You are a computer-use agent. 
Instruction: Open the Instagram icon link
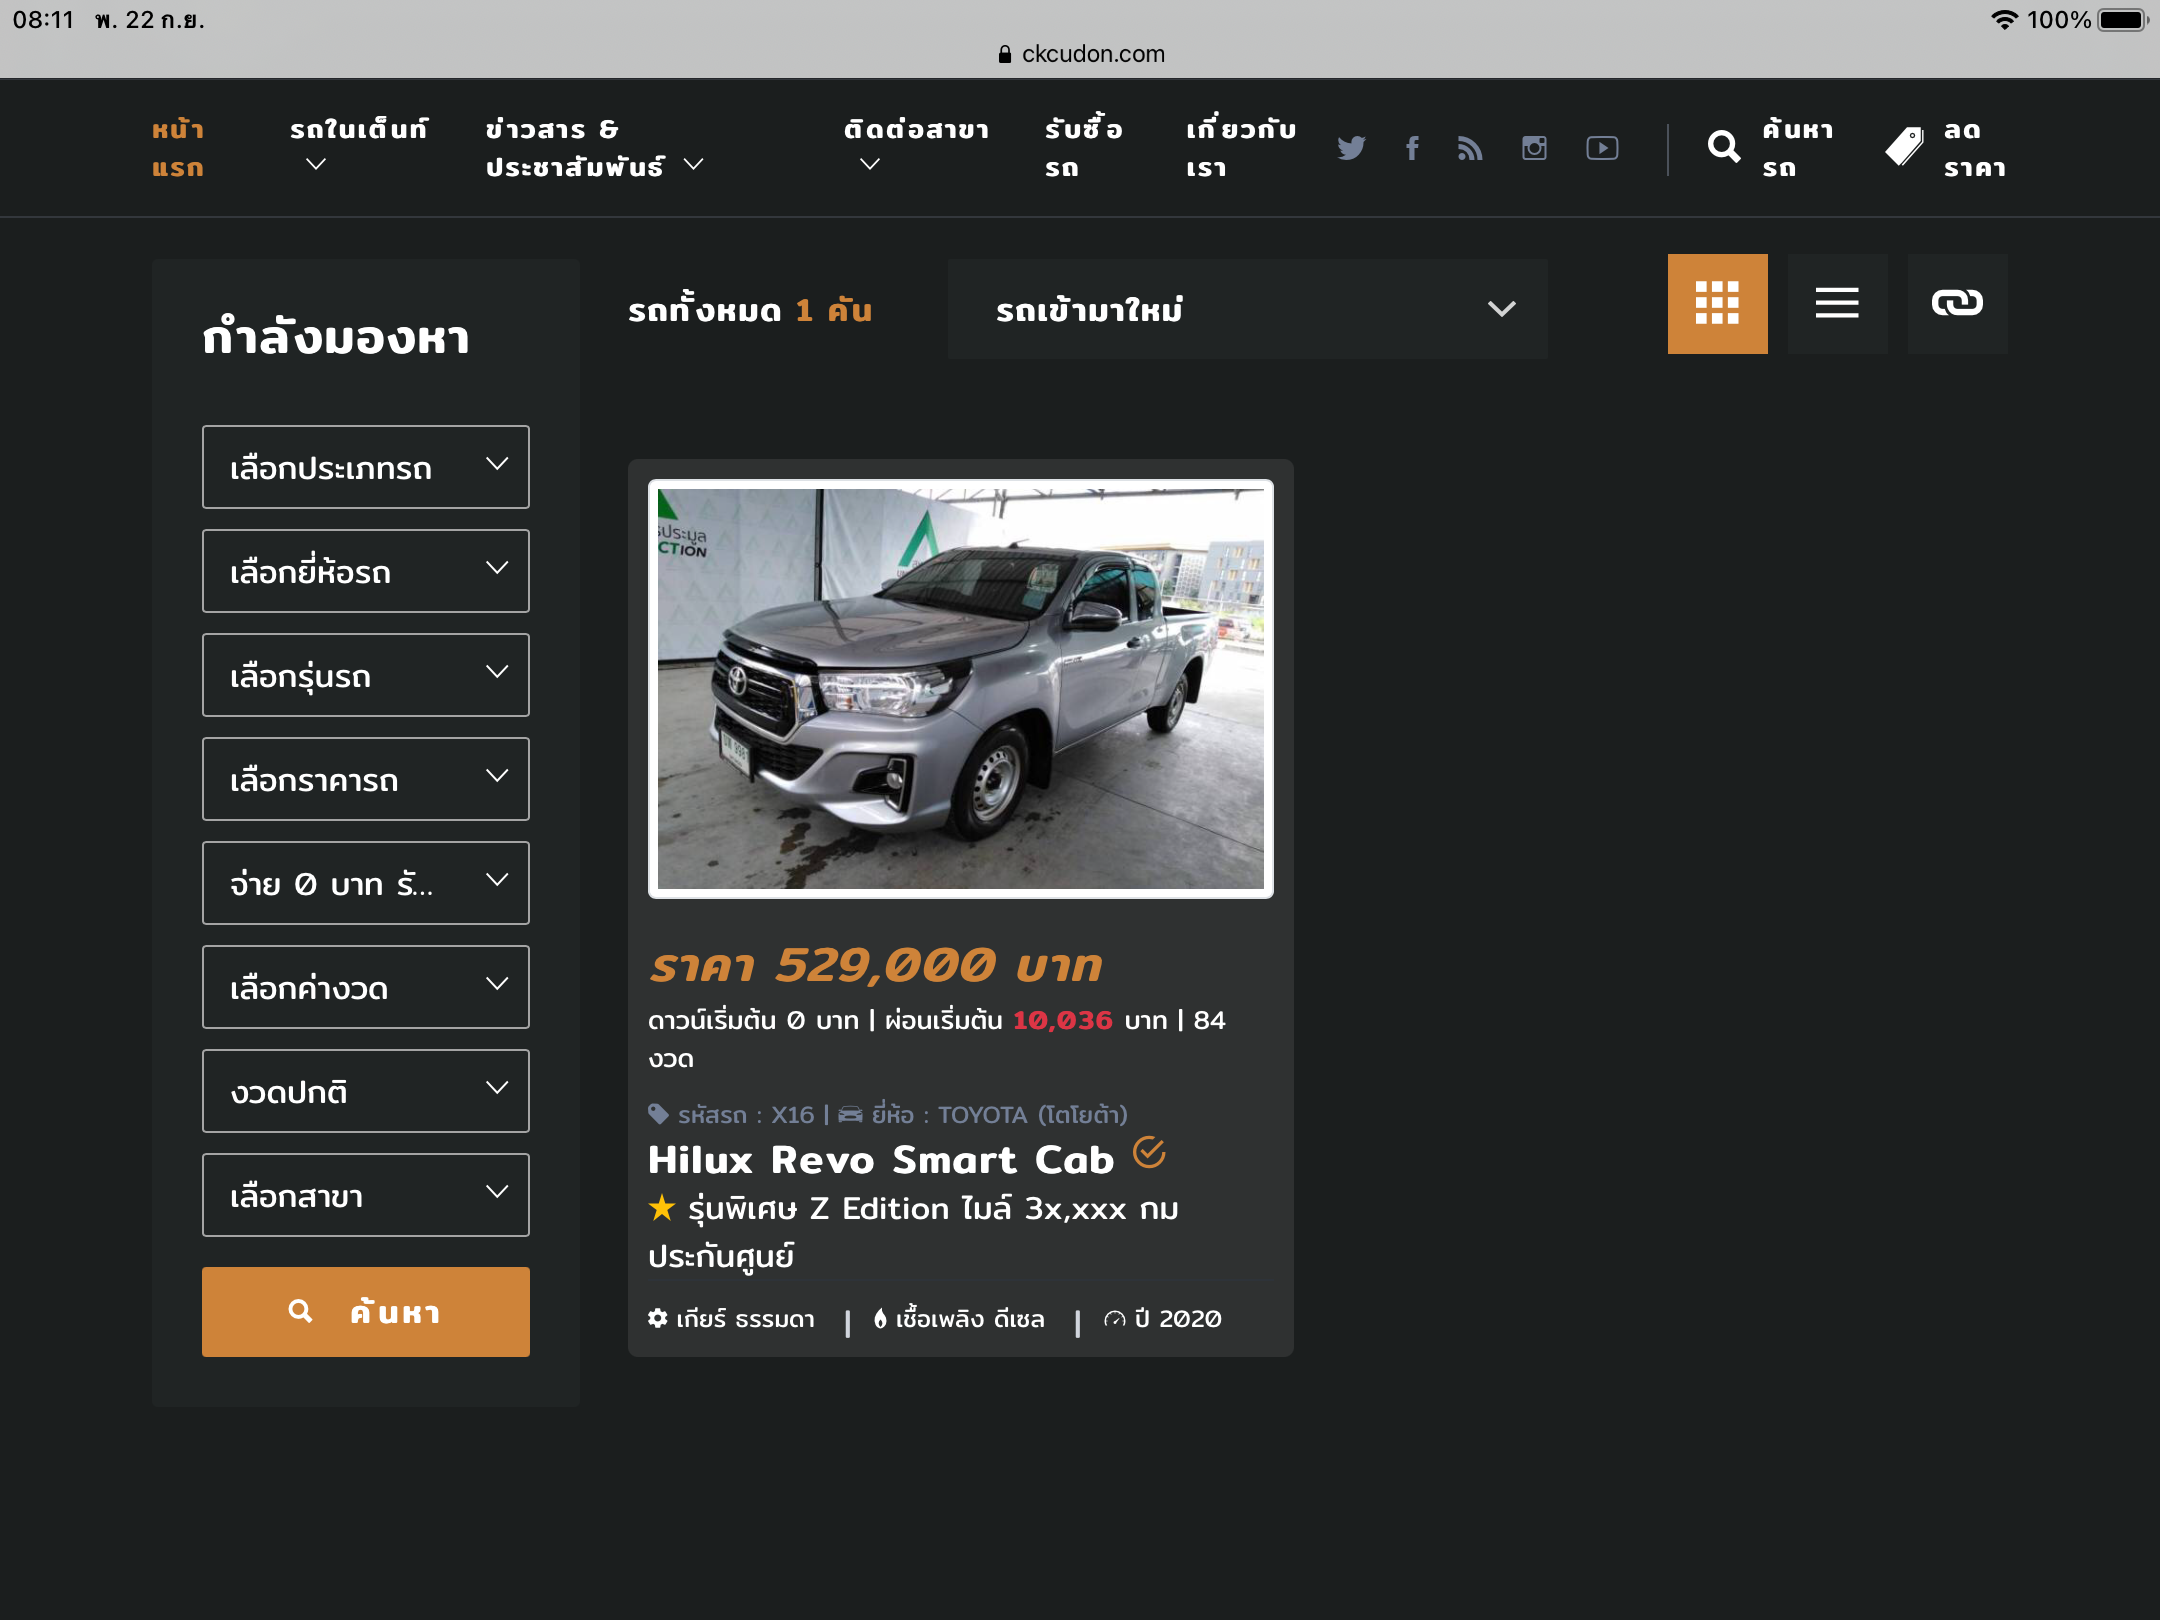coord(1534,148)
